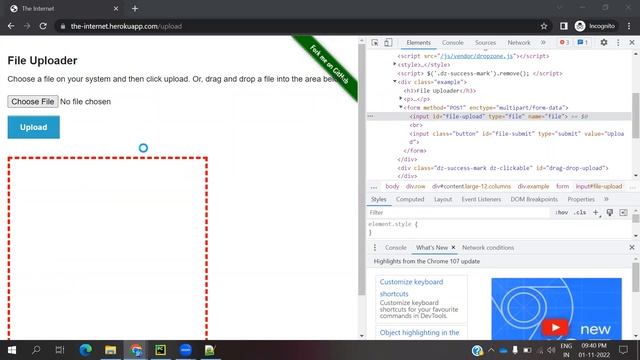Image resolution: width=640 pixels, height=360 pixels.
Task: Open Microsoft Edge from taskbar
Action: pyautogui.click(x=85, y=350)
